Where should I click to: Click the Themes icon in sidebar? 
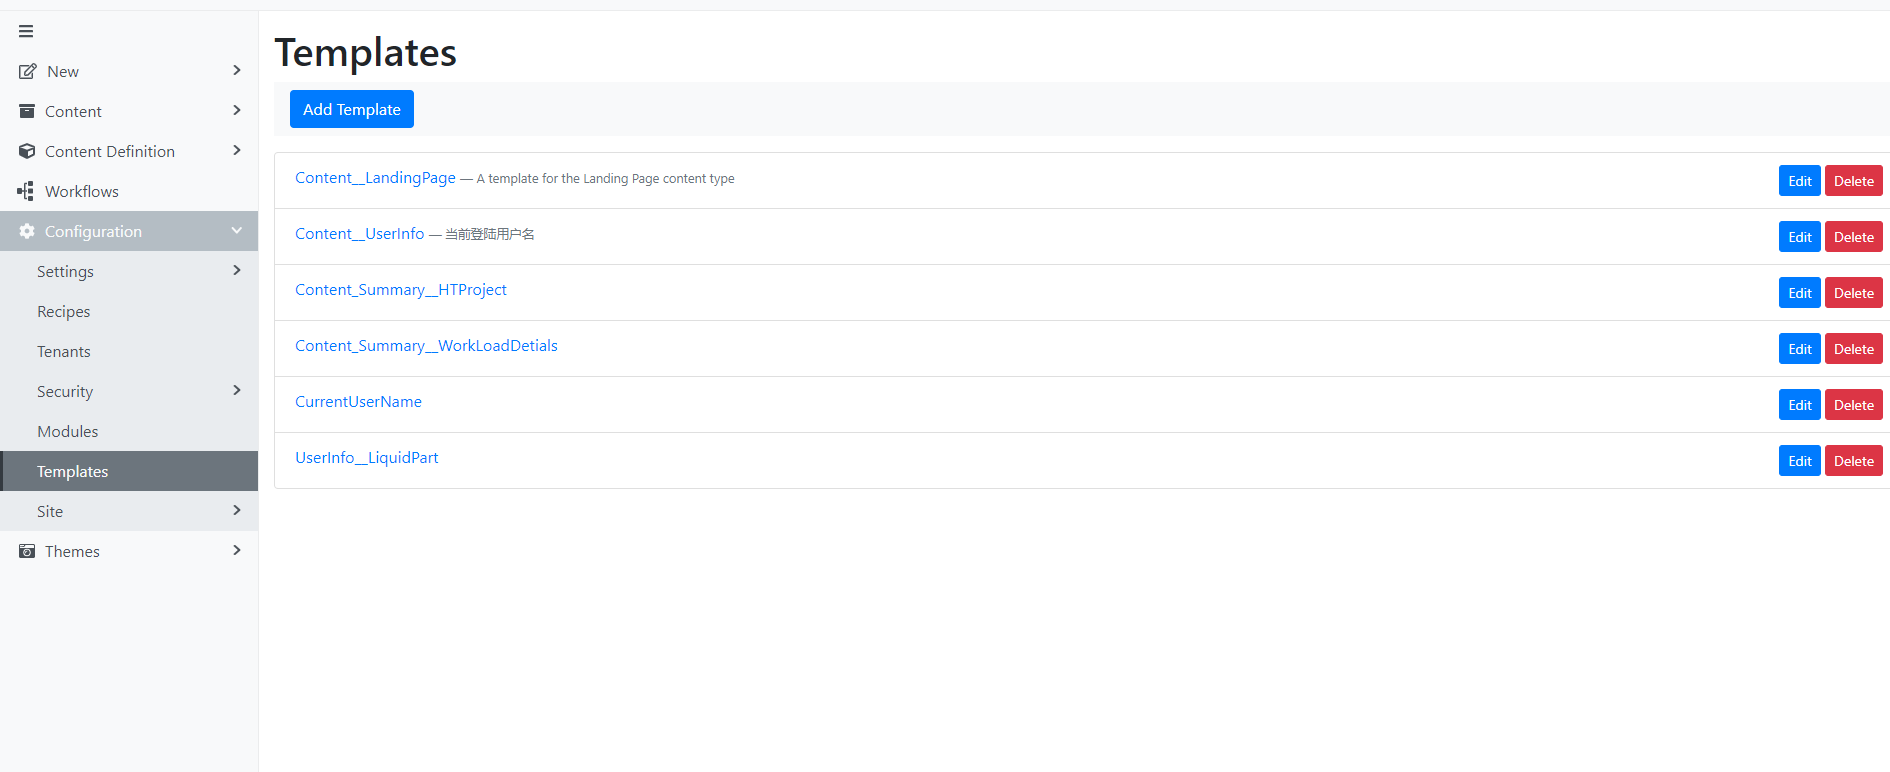27,551
